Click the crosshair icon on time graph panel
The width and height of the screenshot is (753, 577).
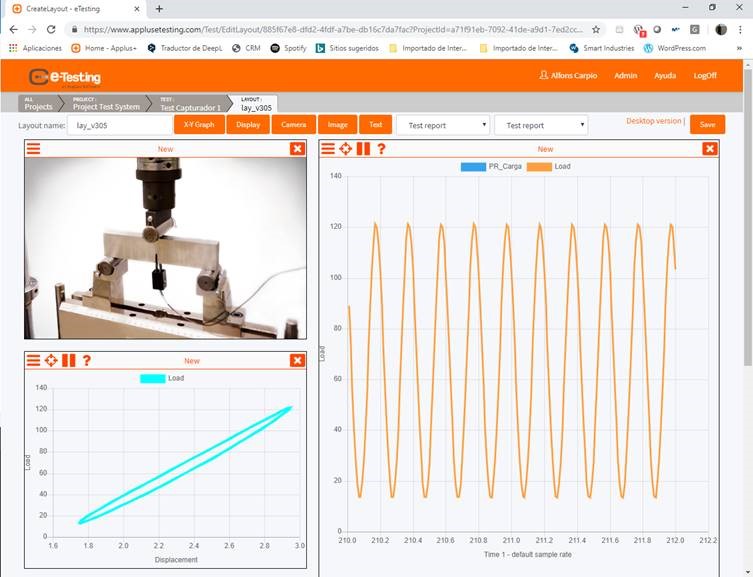click(346, 149)
